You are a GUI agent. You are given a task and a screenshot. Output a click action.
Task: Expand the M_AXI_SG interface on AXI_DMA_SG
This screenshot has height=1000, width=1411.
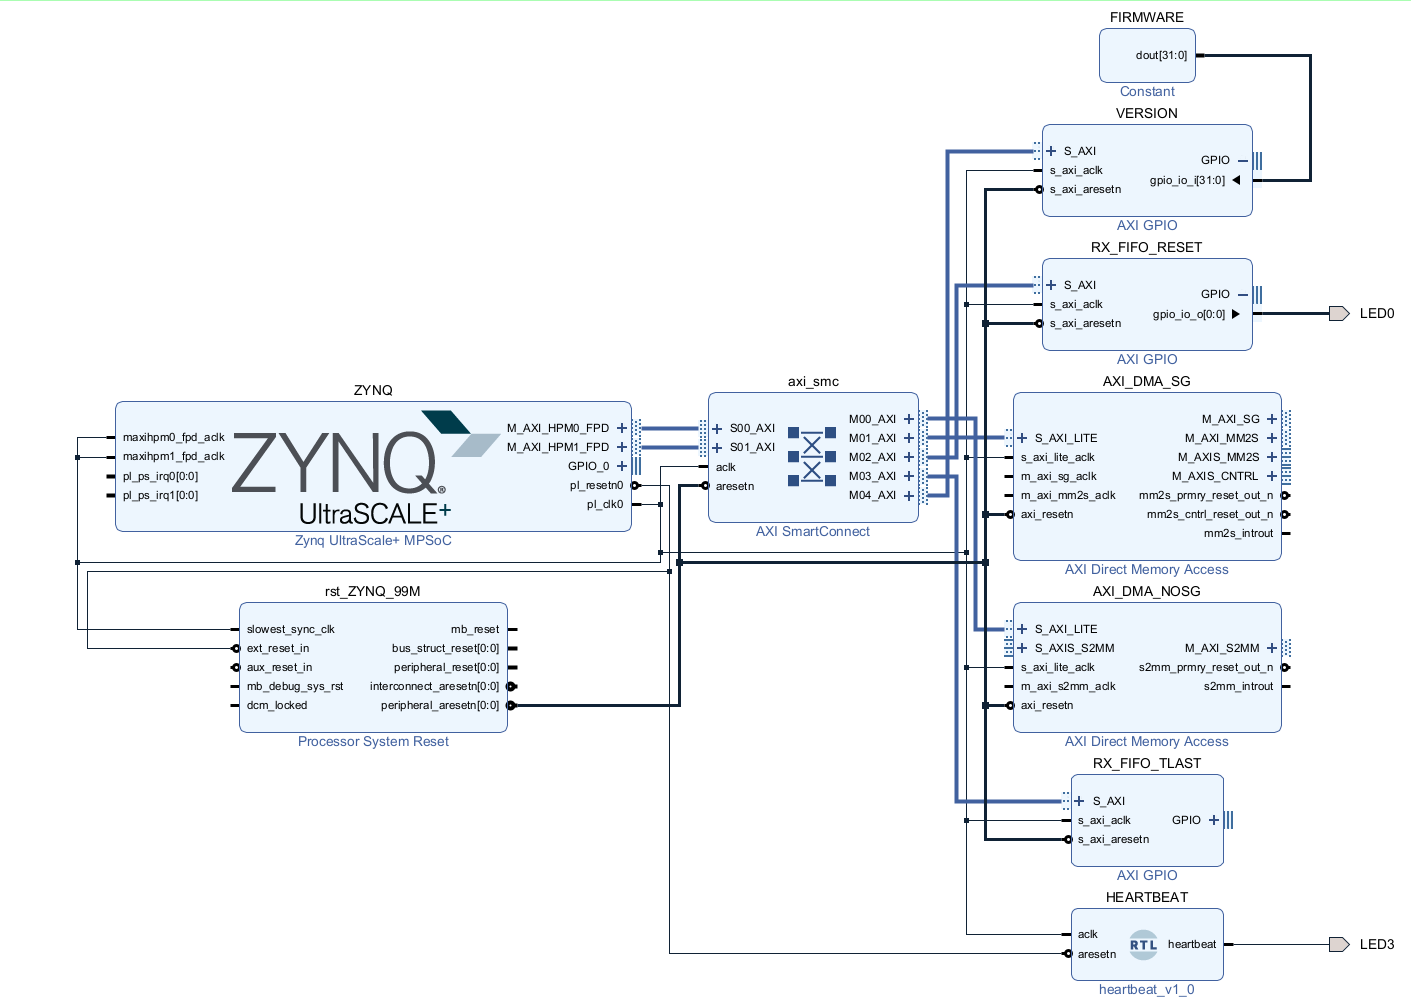tap(1272, 419)
